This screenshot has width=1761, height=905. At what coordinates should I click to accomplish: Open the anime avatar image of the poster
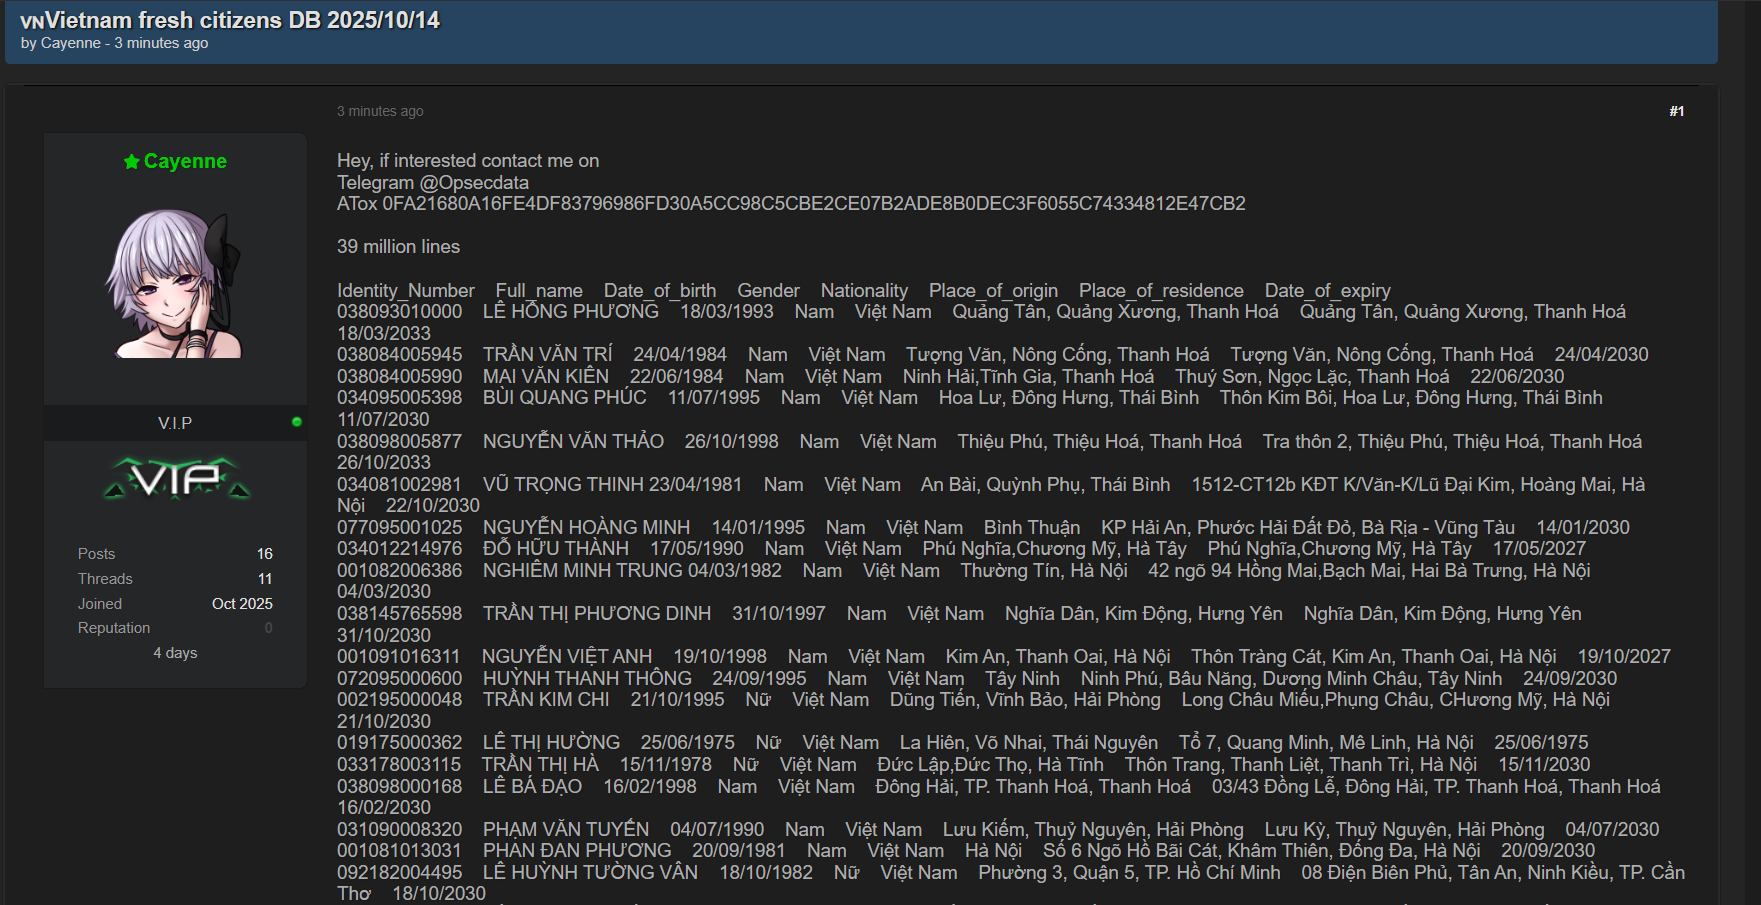pos(175,283)
